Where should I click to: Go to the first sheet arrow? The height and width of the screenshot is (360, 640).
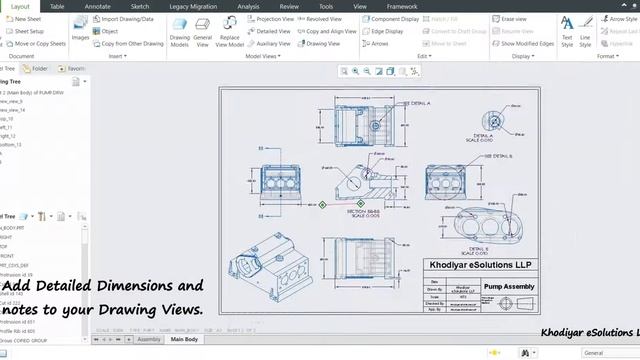pos(96,340)
